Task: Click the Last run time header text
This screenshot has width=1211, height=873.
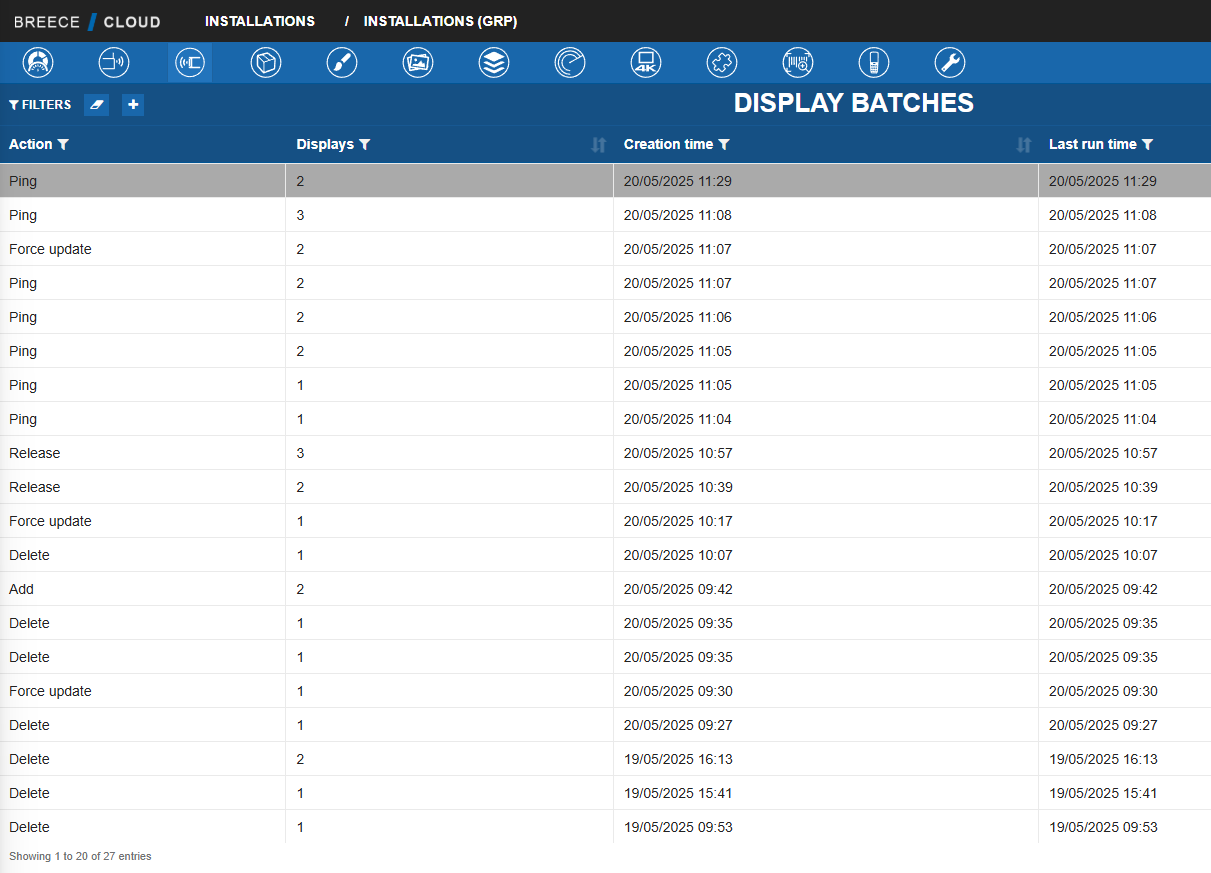Action: coord(1092,145)
